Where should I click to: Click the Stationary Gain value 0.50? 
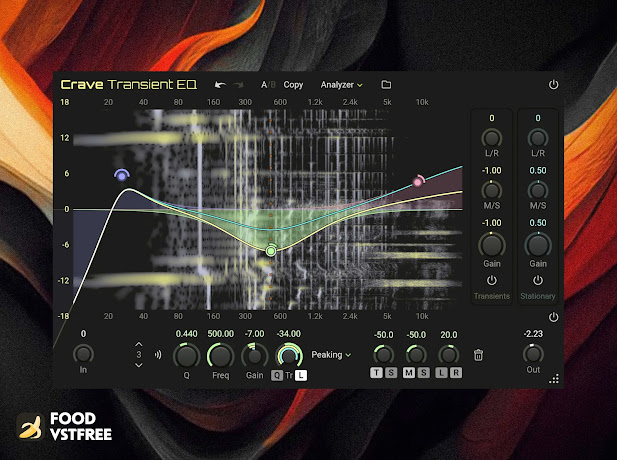click(538, 223)
